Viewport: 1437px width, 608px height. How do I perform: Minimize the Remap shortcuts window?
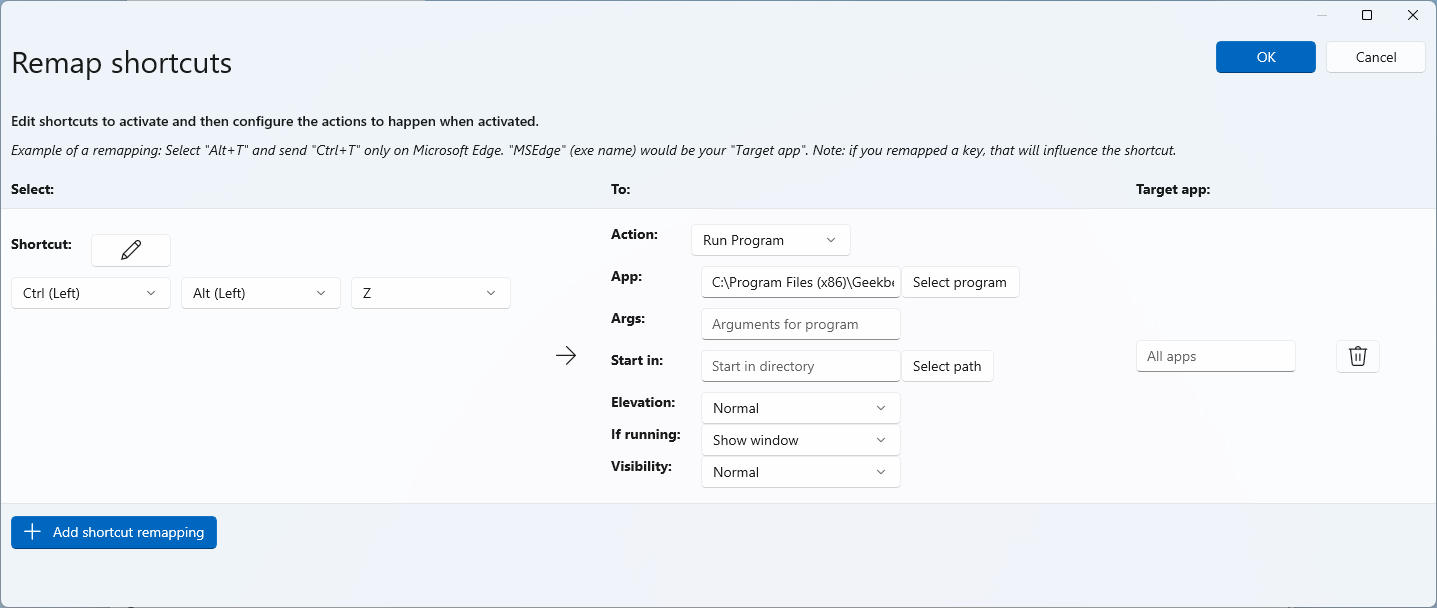[1321, 15]
